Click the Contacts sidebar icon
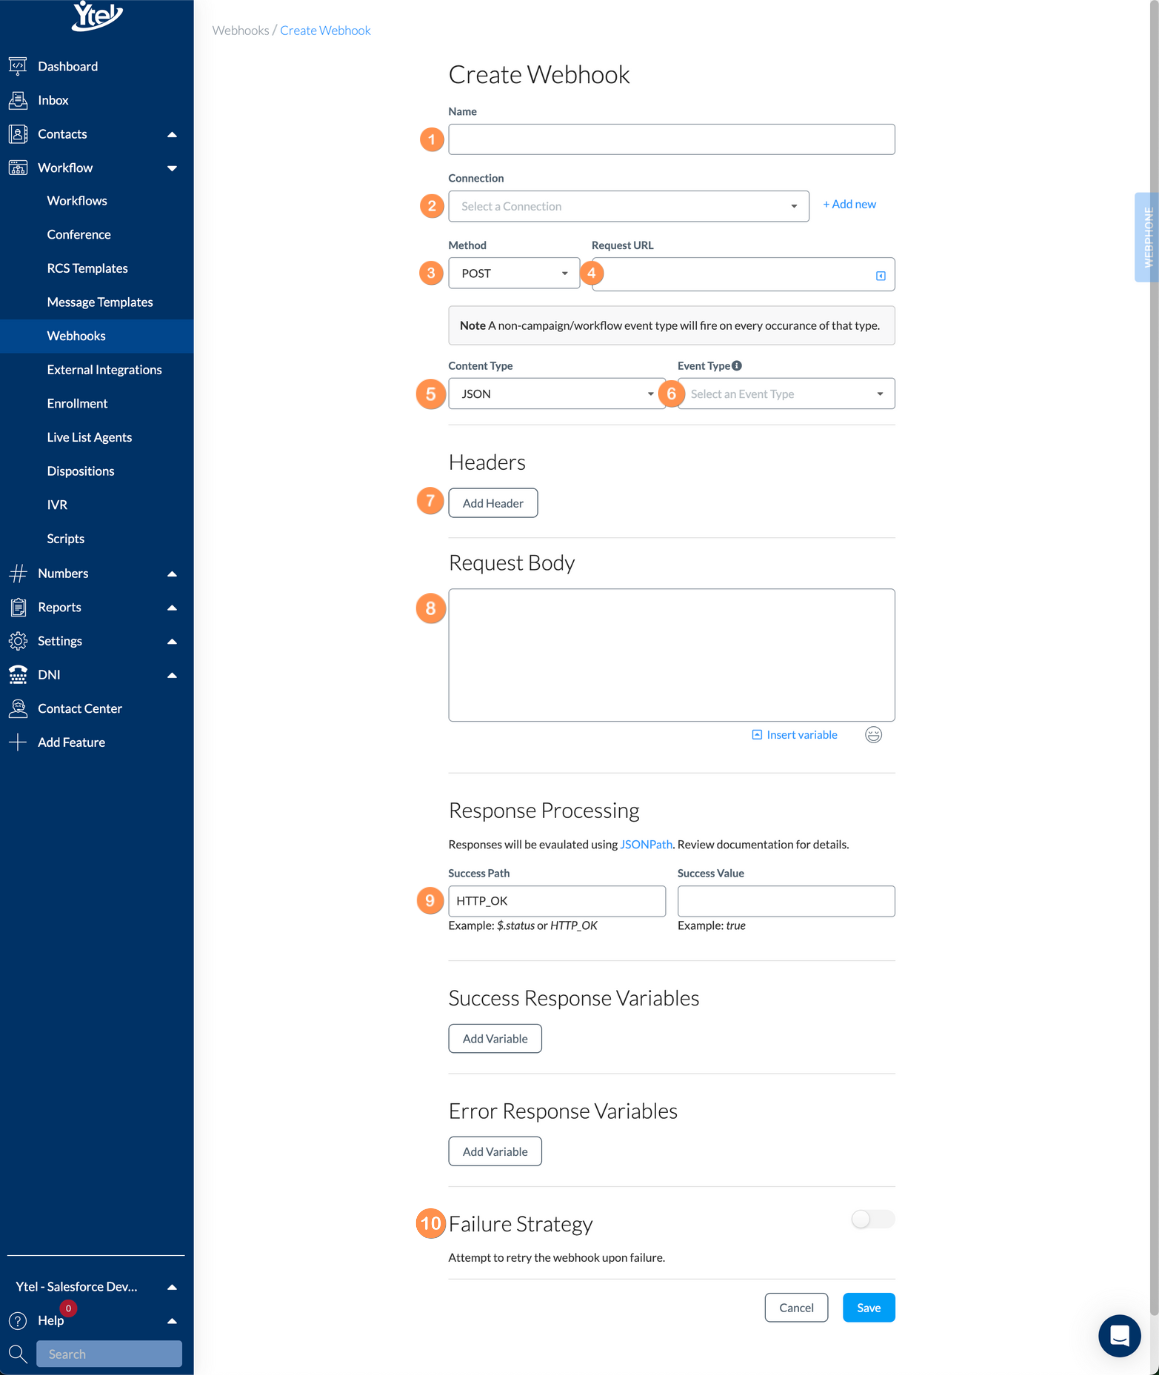Screen dimensions: 1159x1375 click(18, 134)
